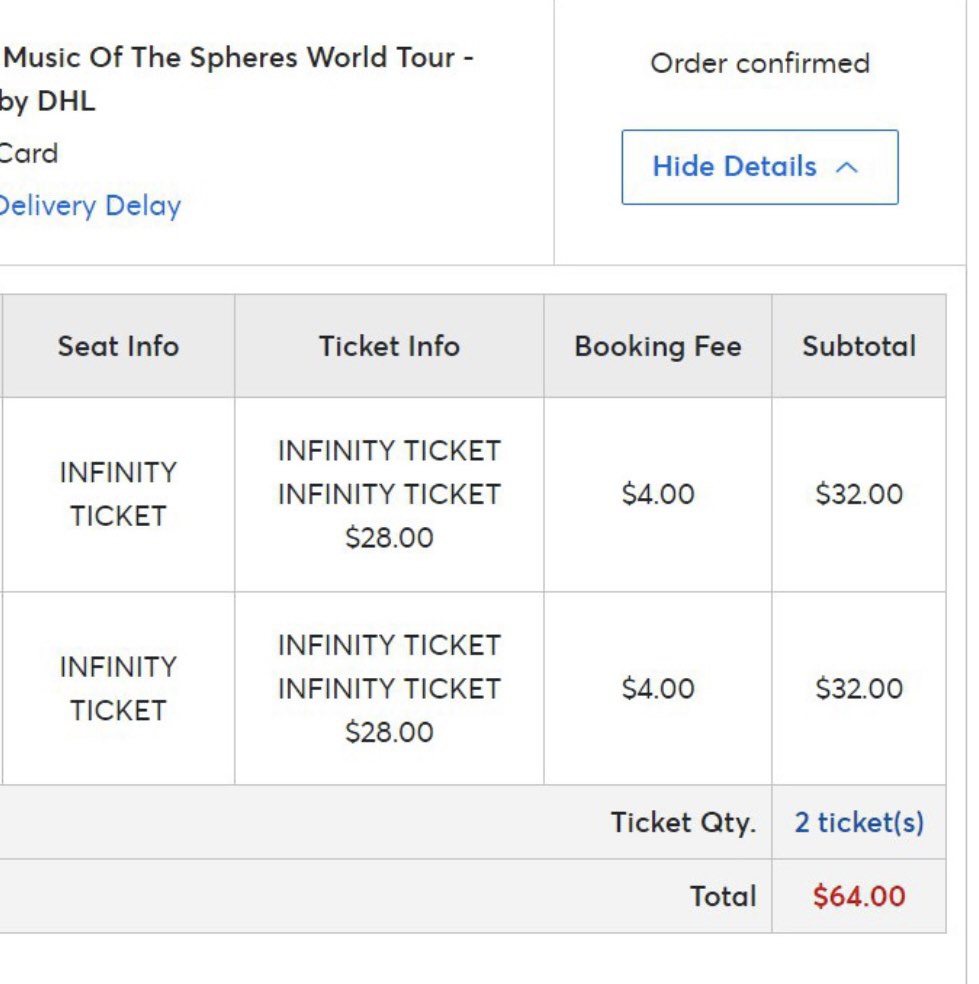Click the 2 ticket(s) link
The height and width of the screenshot is (984, 979).
[x=860, y=822]
